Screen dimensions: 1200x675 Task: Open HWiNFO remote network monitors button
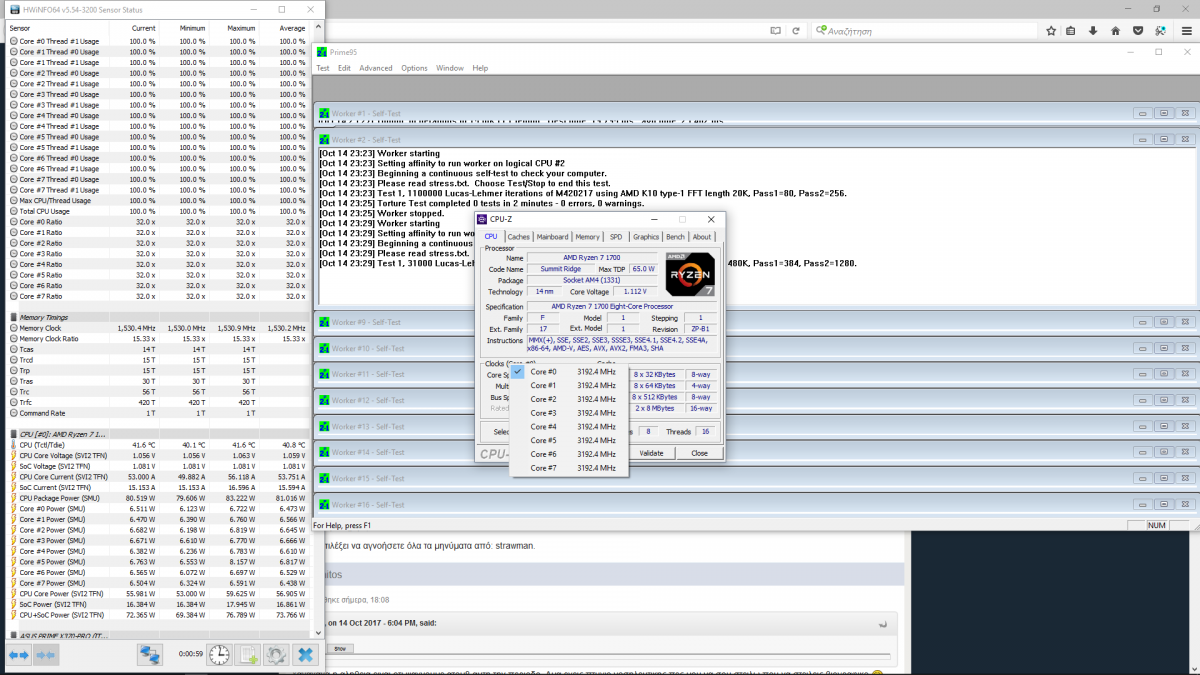click(x=150, y=654)
